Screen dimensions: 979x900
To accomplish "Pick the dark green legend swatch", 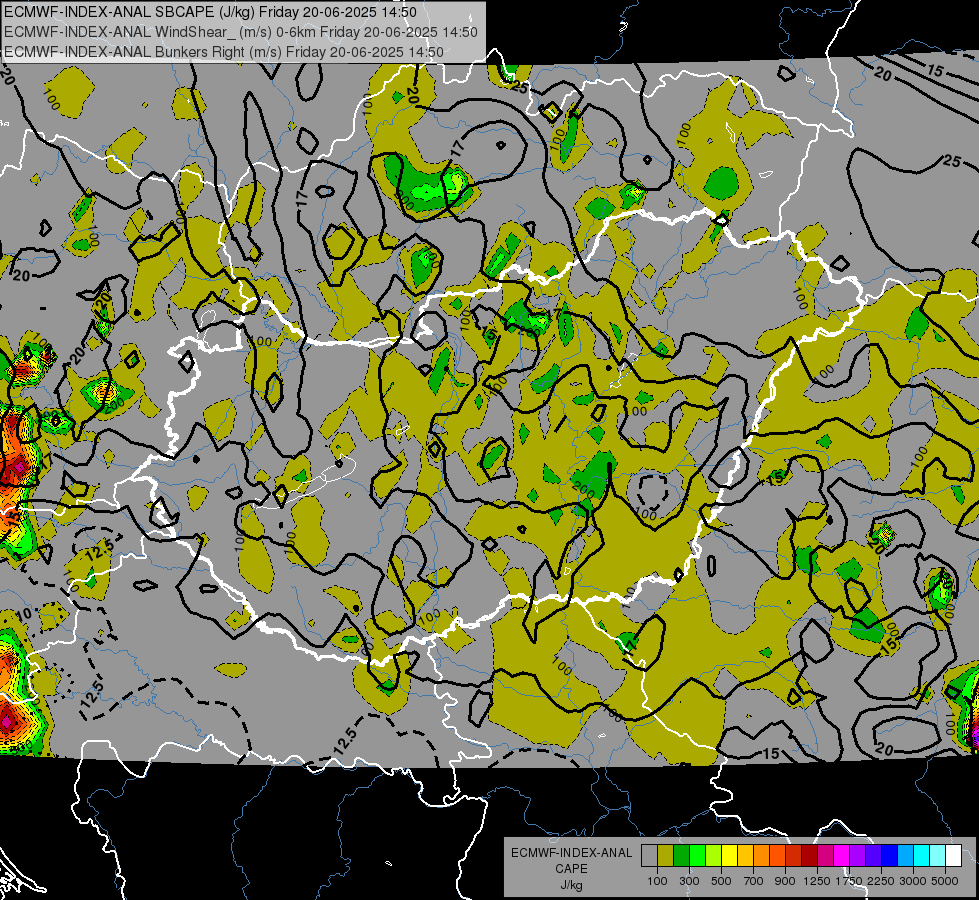I will [681, 856].
